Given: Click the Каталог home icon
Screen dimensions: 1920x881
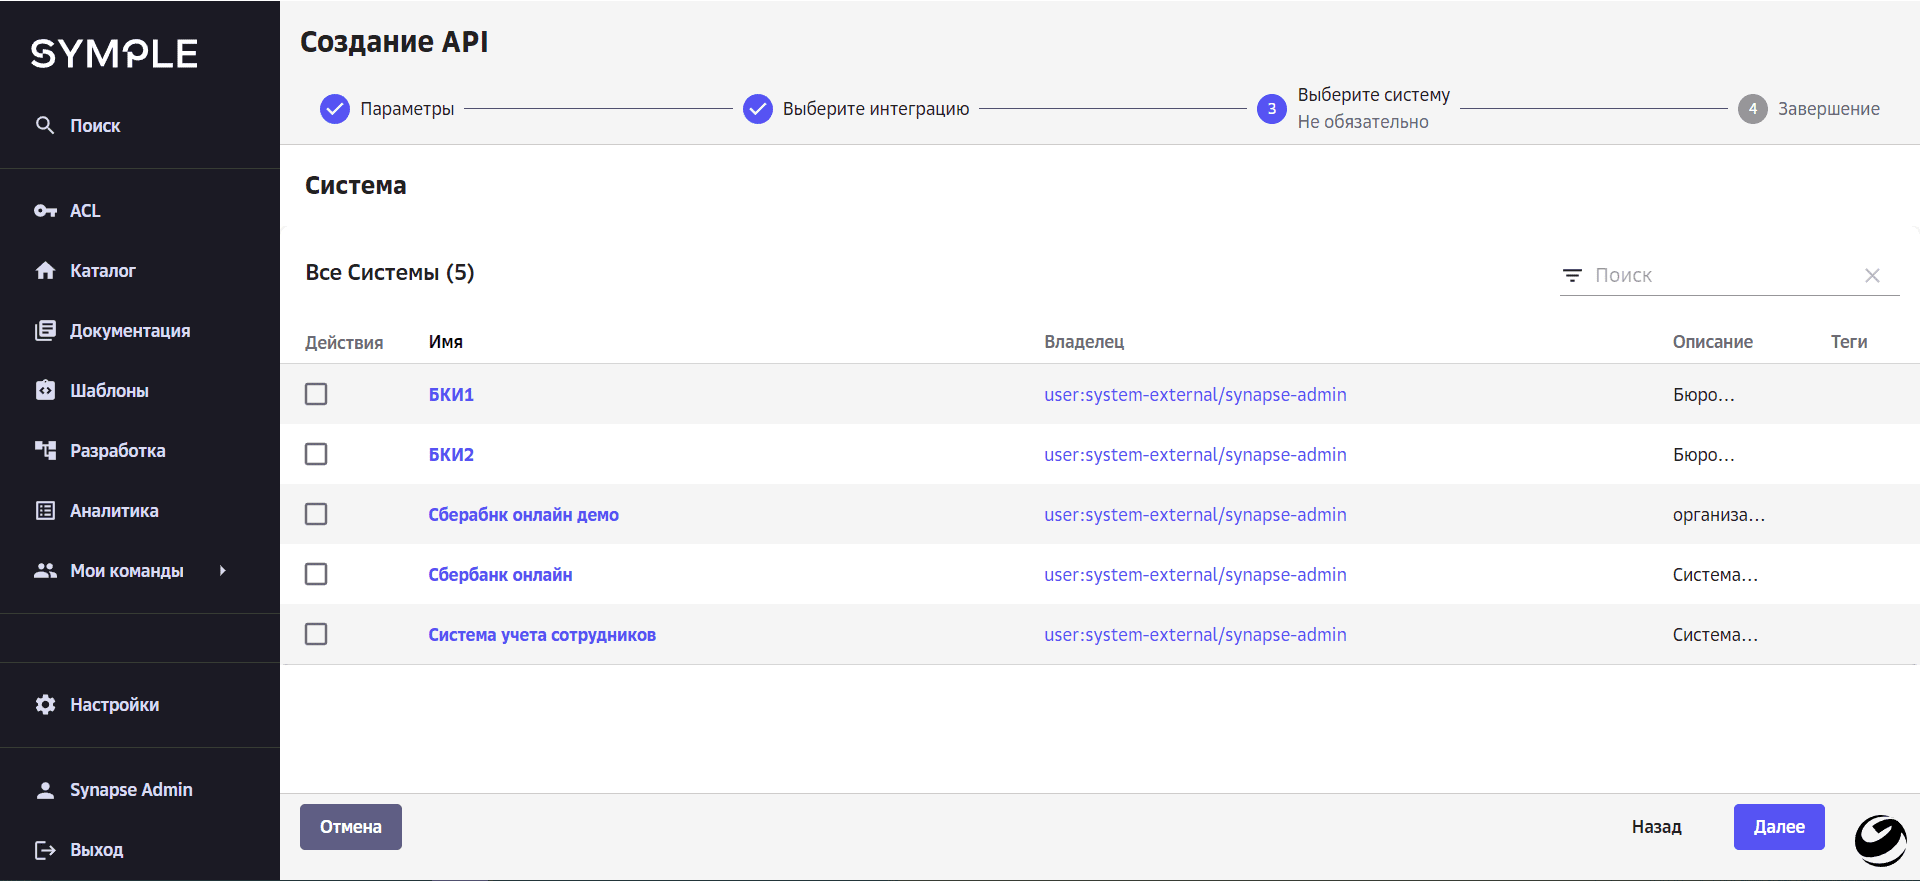Looking at the screenshot, I should pyautogui.click(x=45, y=271).
